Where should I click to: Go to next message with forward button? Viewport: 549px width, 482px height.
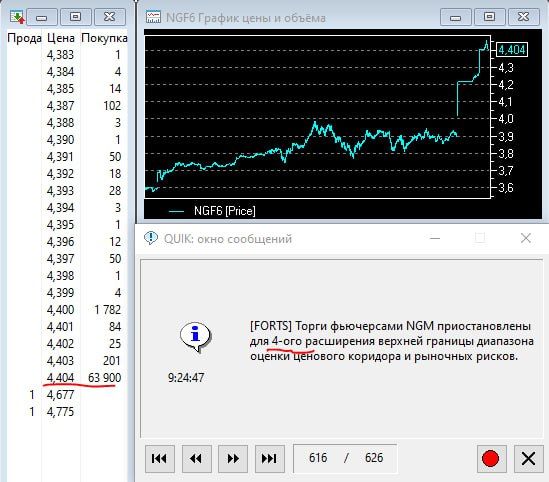tap(233, 458)
